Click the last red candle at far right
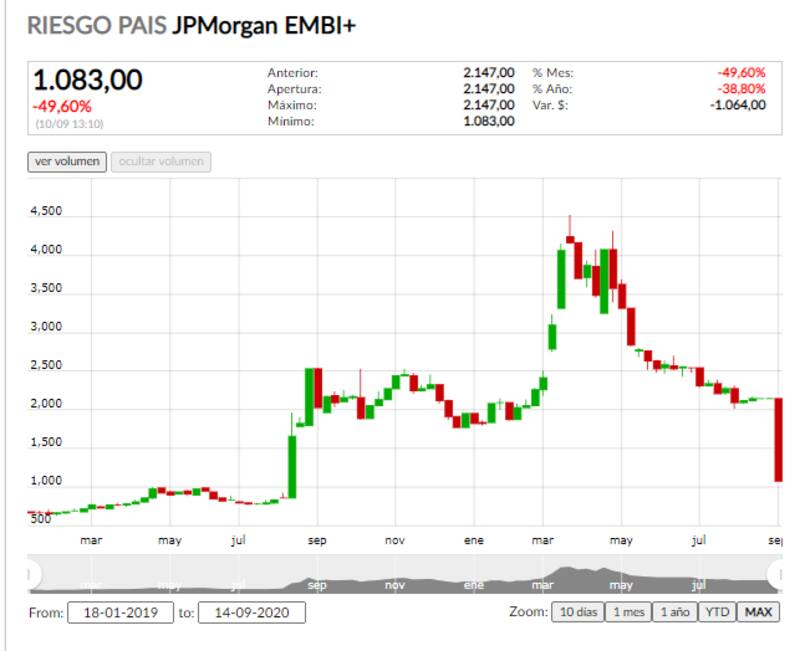 tap(777, 440)
